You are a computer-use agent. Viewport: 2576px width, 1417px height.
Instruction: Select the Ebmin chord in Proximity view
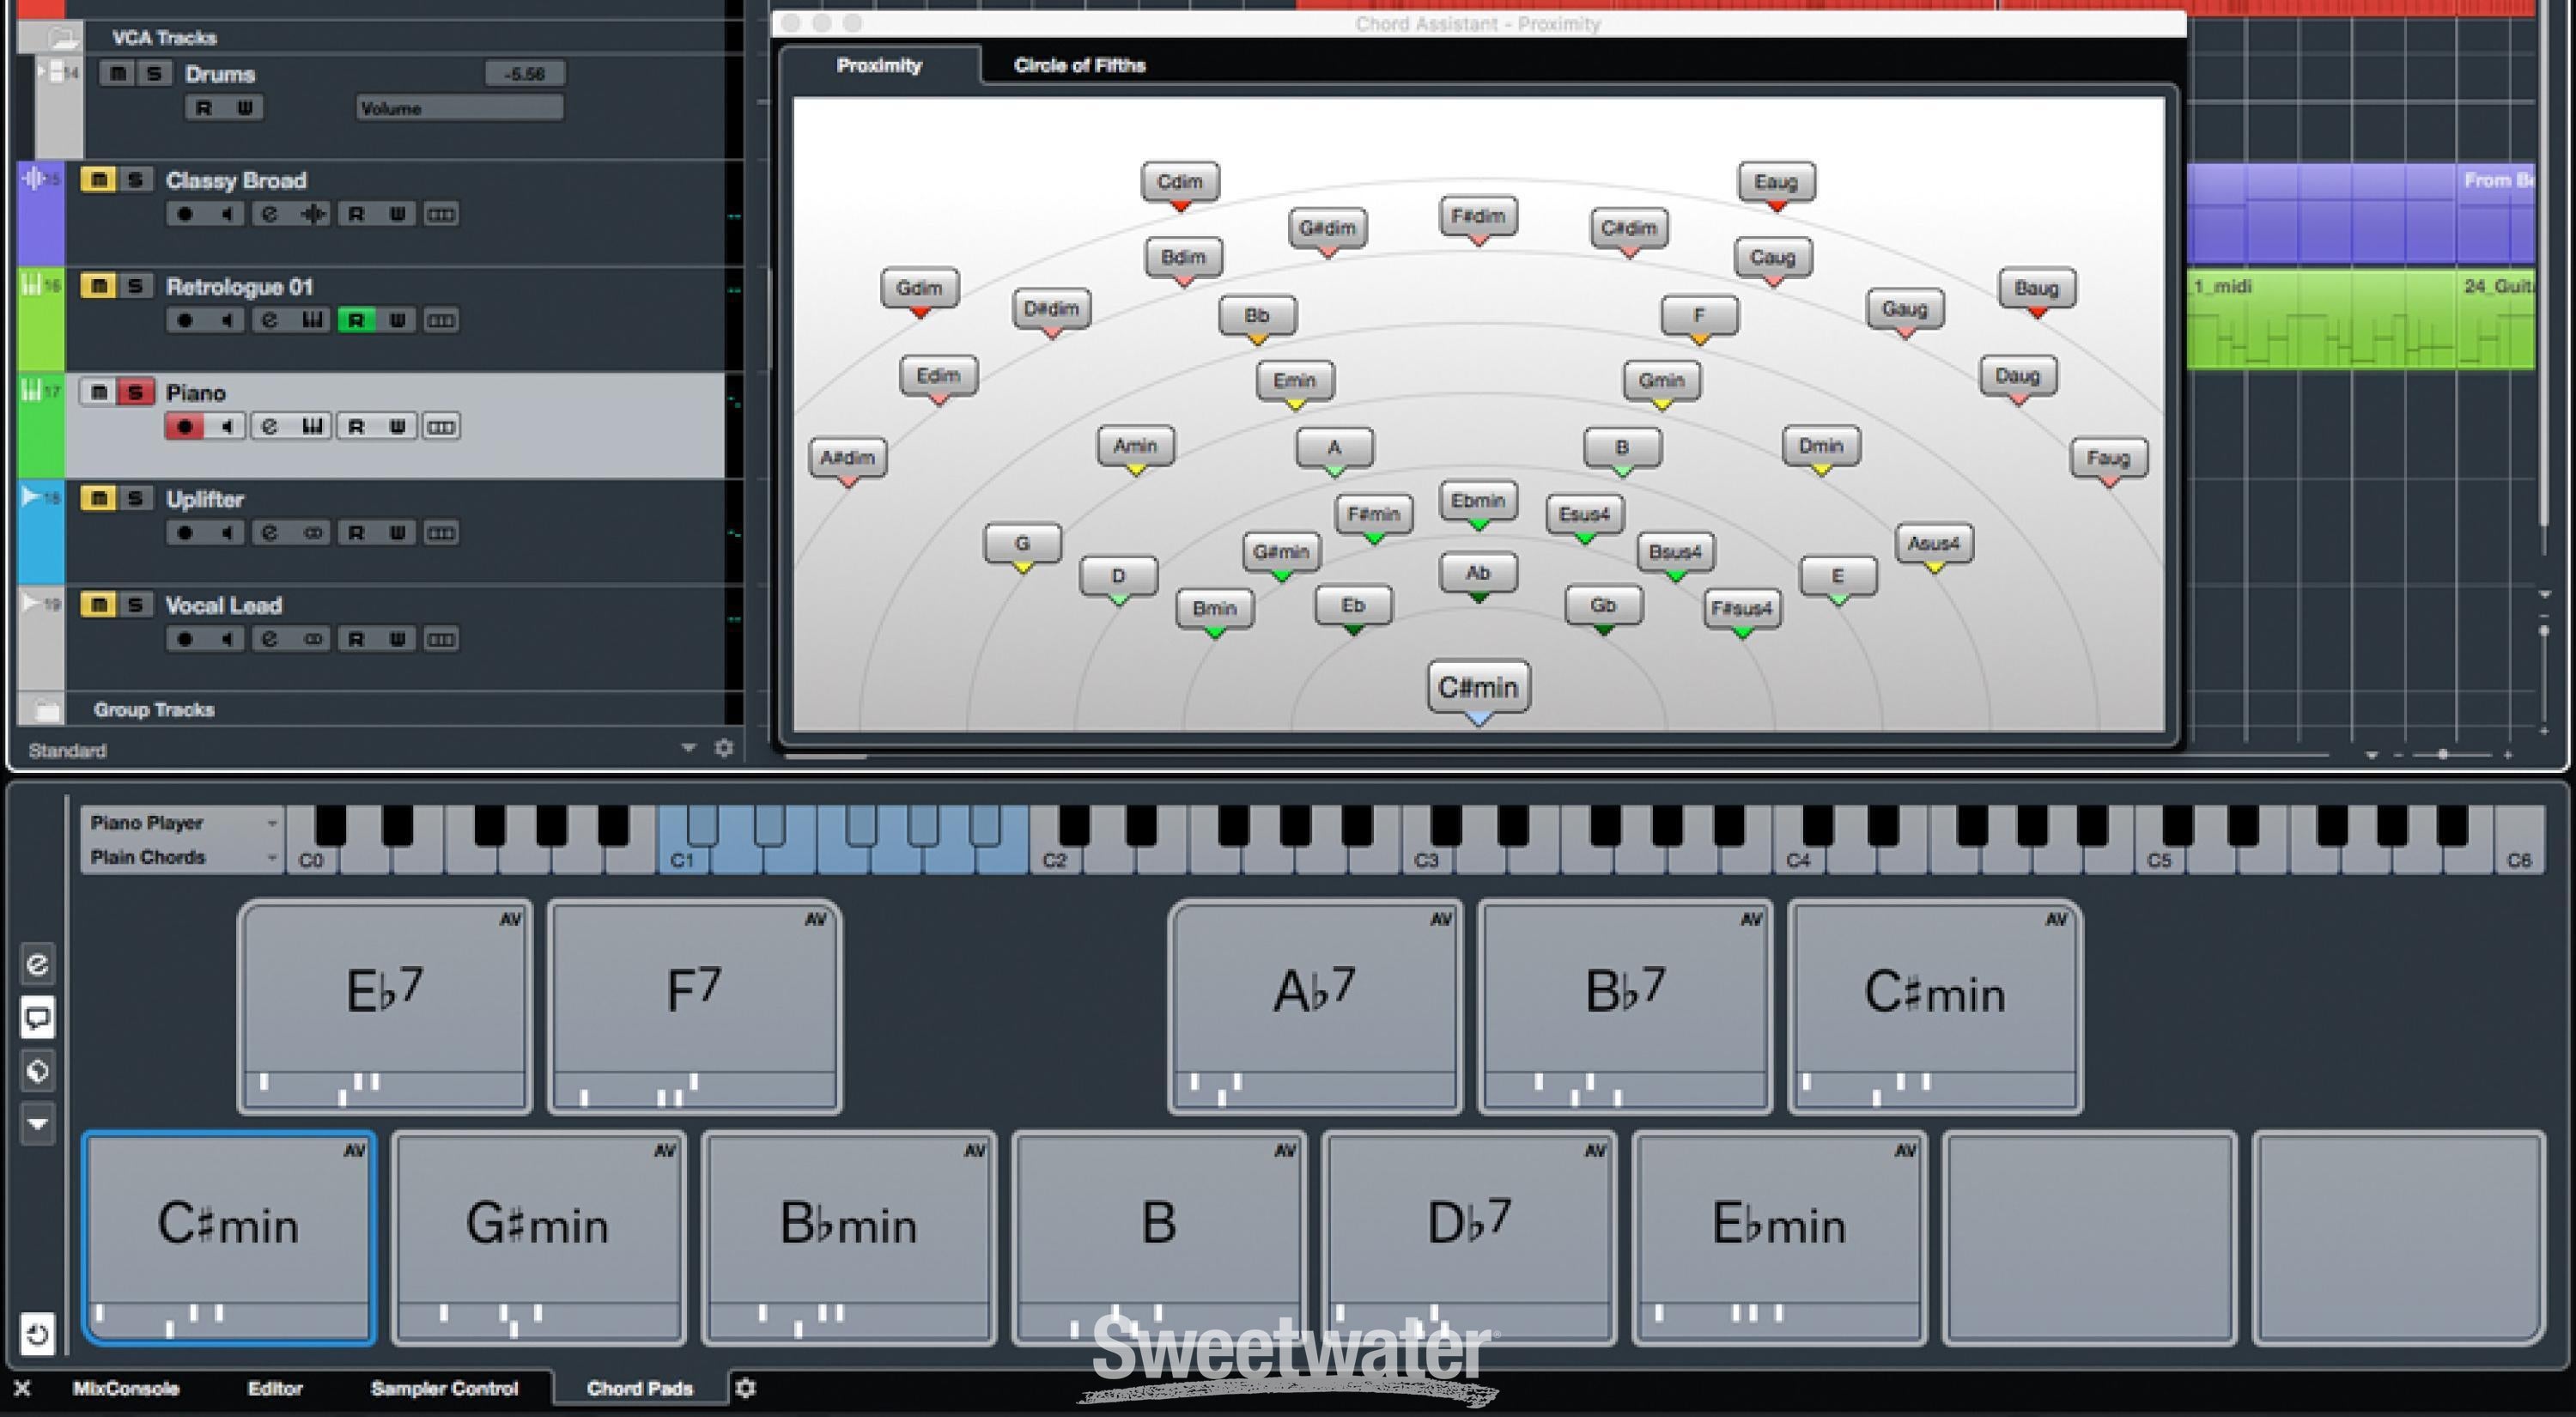coord(1477,501)
